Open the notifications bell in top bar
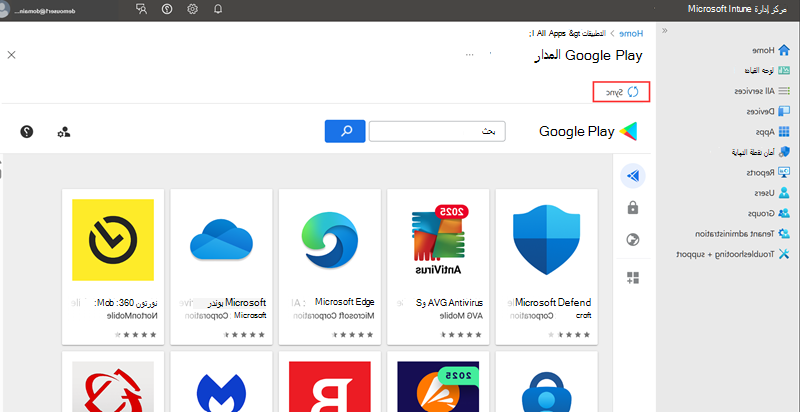Screen dimensions: 800x412 (x=218, y=9)
